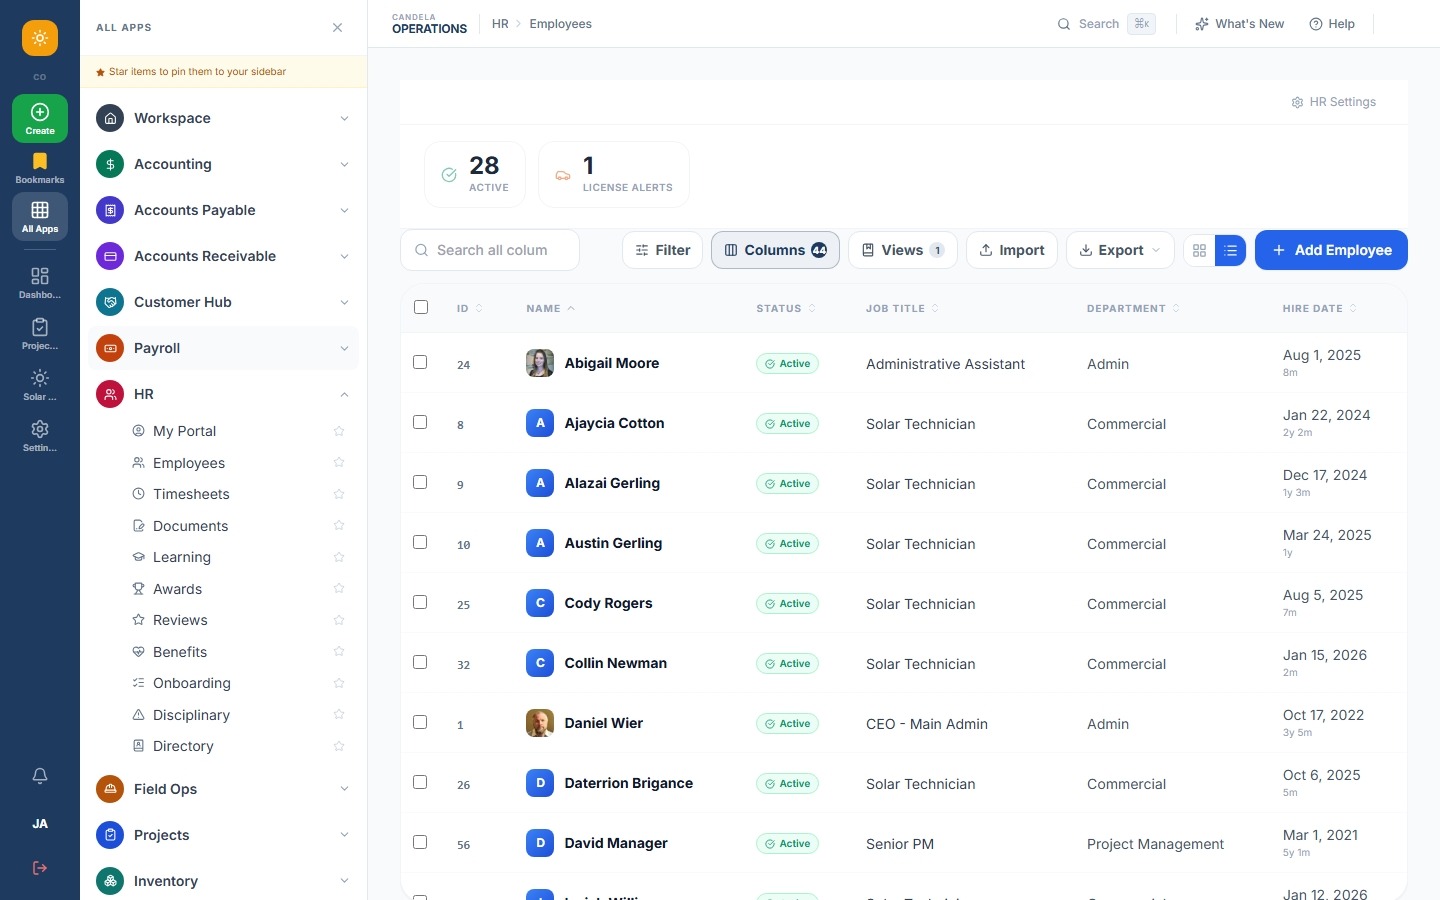
Task: Open the Filter button
Action: (x=662, y=250)
